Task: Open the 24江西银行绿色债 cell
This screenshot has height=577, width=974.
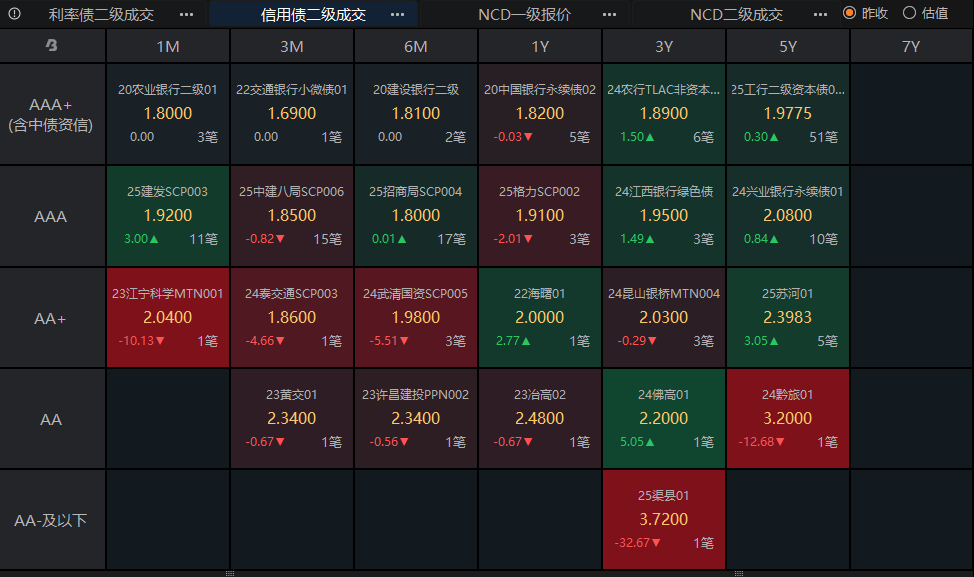Action: (664, 216)
